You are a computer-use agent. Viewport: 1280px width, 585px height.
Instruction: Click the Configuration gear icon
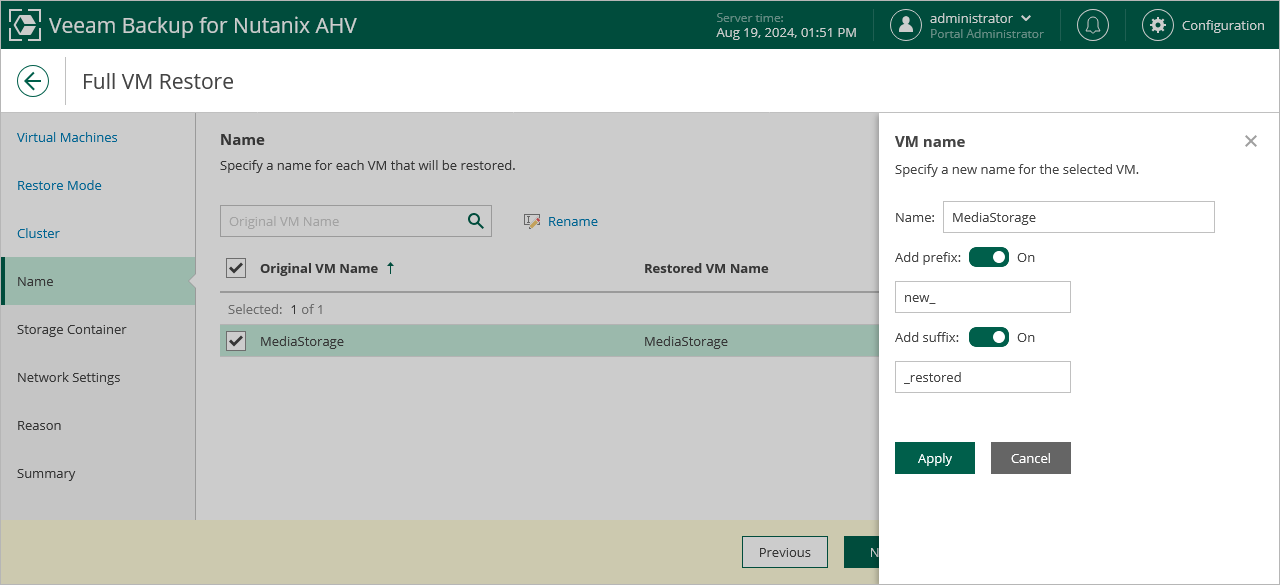coord(1158,25)
